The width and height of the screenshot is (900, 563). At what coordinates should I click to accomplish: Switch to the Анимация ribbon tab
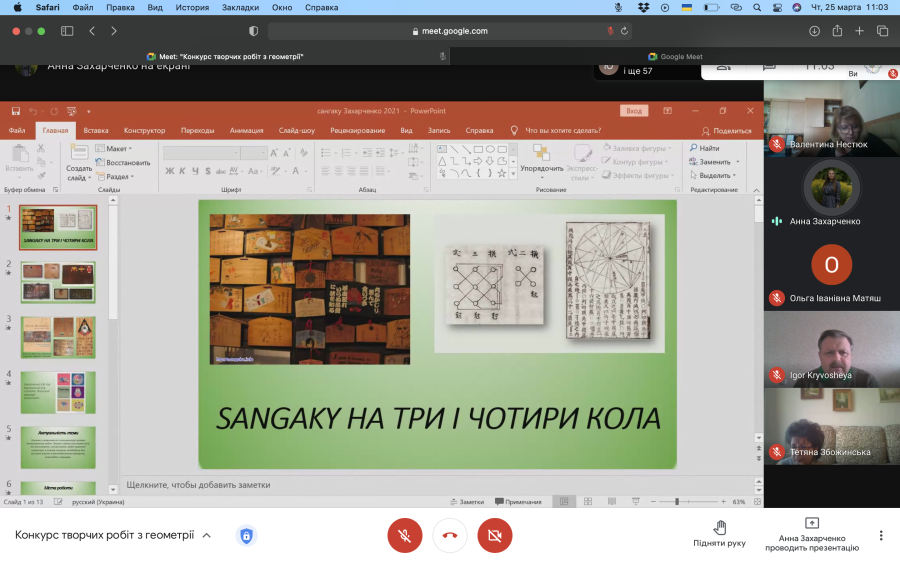(246, 130)
